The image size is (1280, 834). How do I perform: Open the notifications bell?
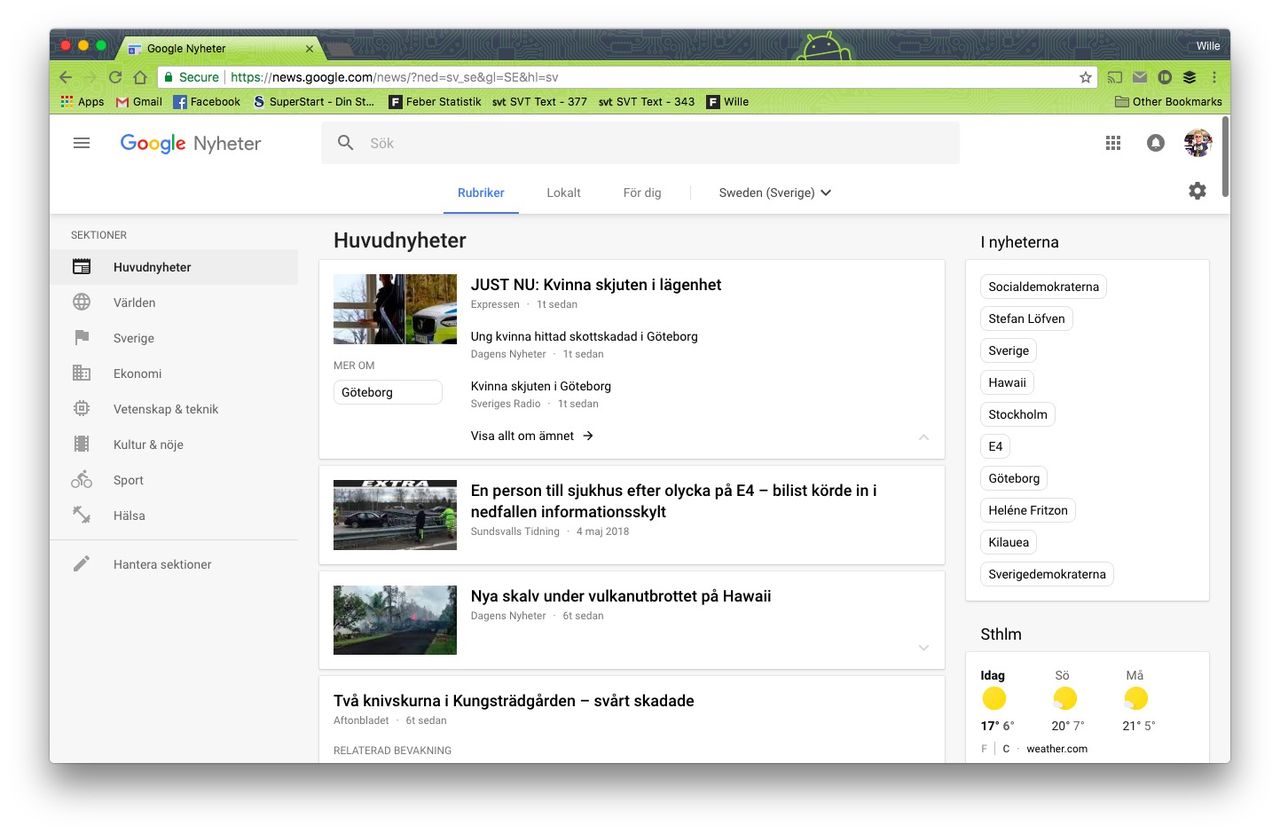(1155, 142)
